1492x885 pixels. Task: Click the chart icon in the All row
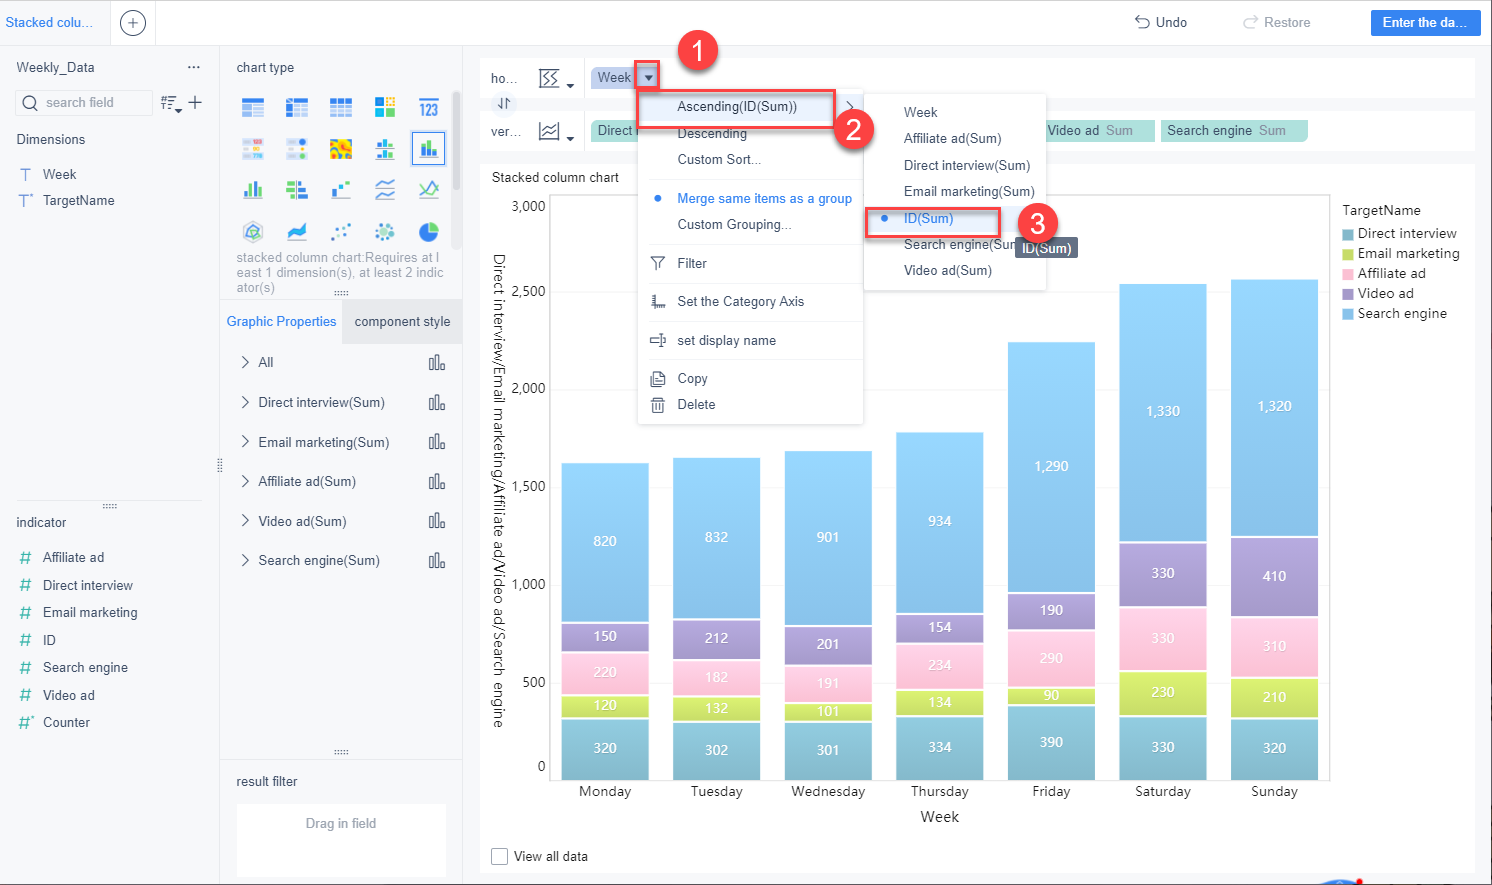tap(437, 363)
